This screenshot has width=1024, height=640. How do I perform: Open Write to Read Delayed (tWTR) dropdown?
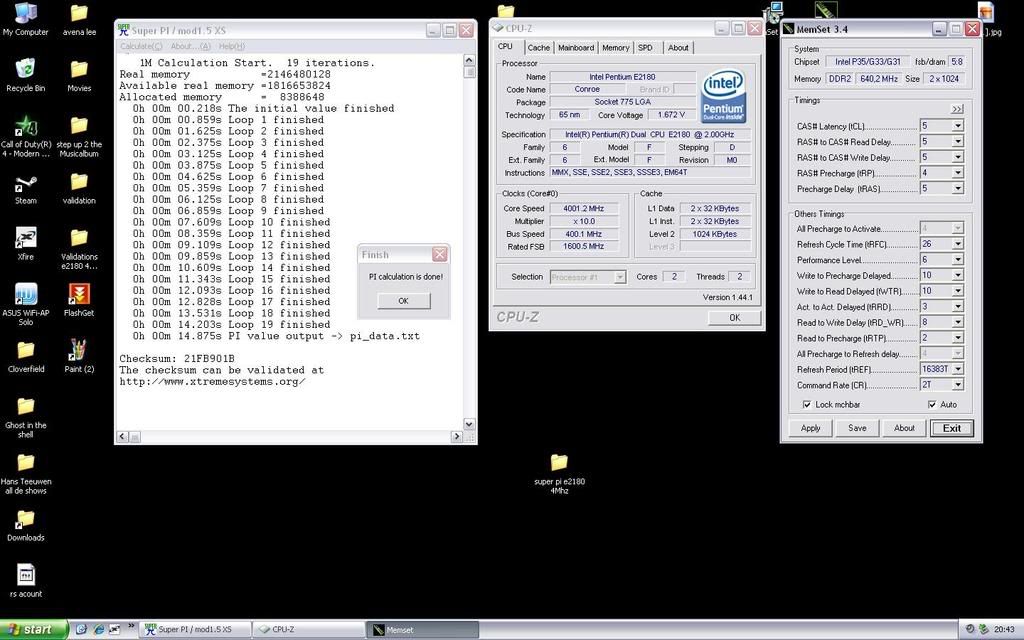(x=957, y=291)
